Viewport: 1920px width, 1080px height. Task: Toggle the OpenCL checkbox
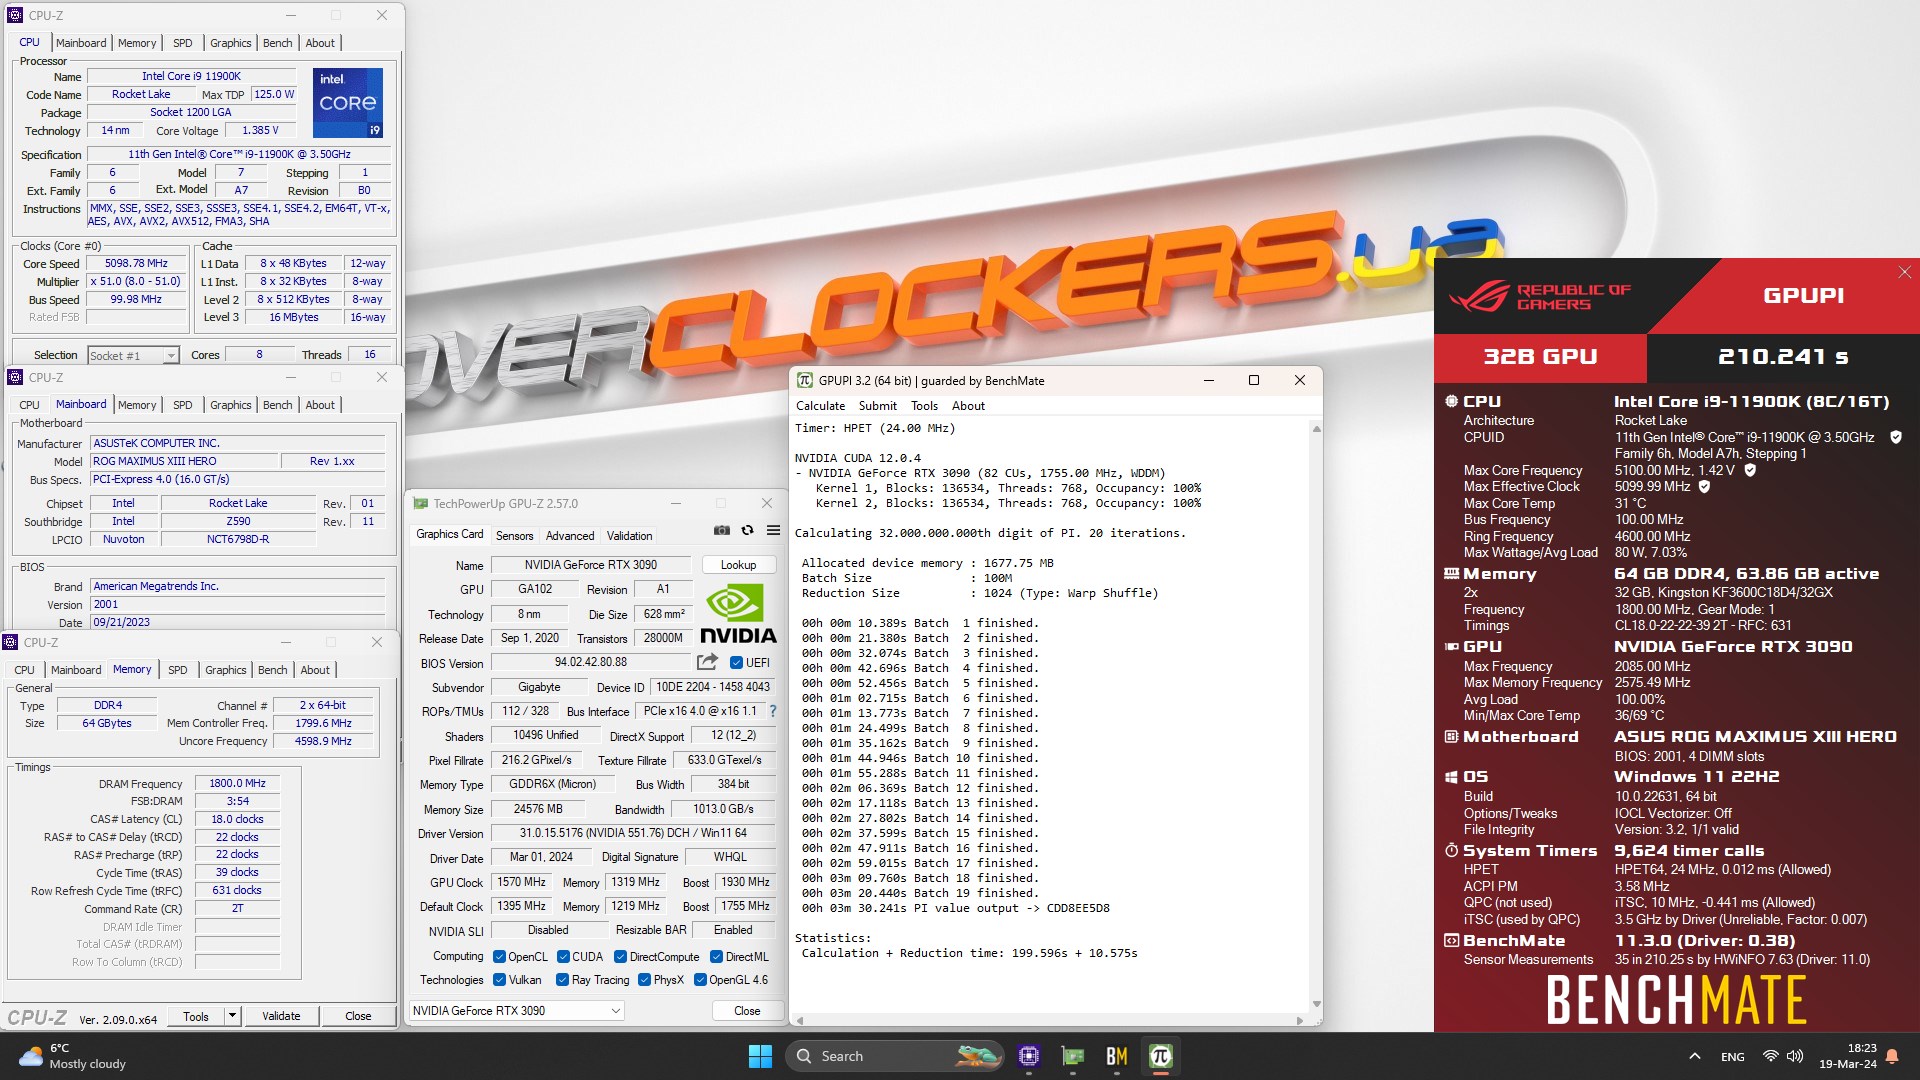pyautogui.click(x=499, y=956)
